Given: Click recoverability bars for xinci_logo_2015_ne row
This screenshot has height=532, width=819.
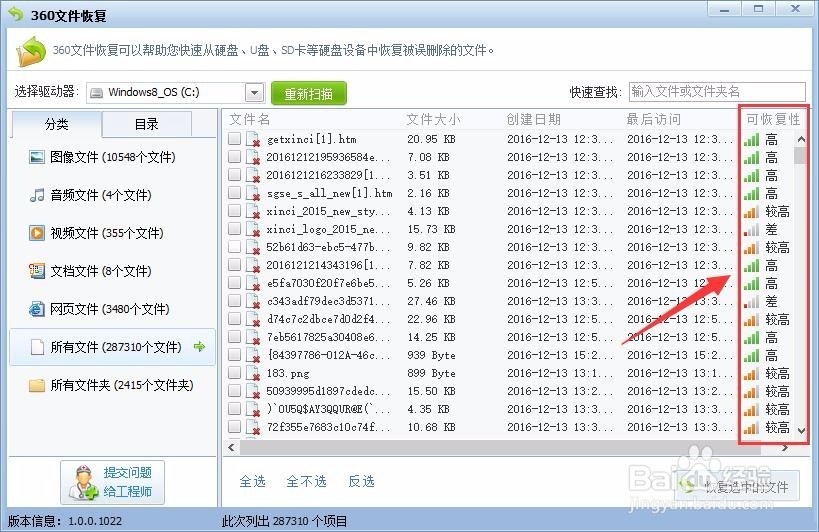Looking at the screenshot, I should tap(751, 230).
